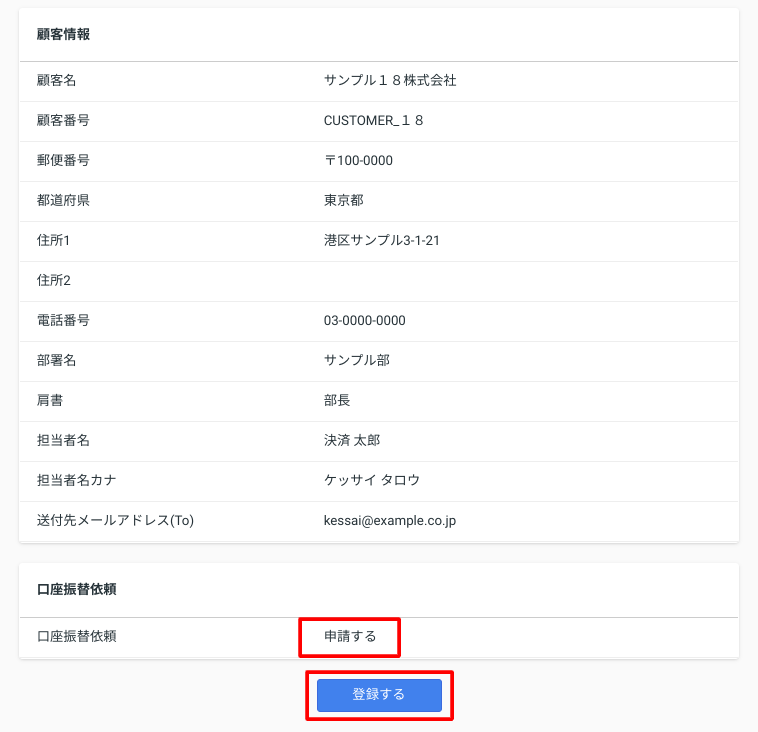Click the 送付先メールアドレス(To) label

pos(115,520)
